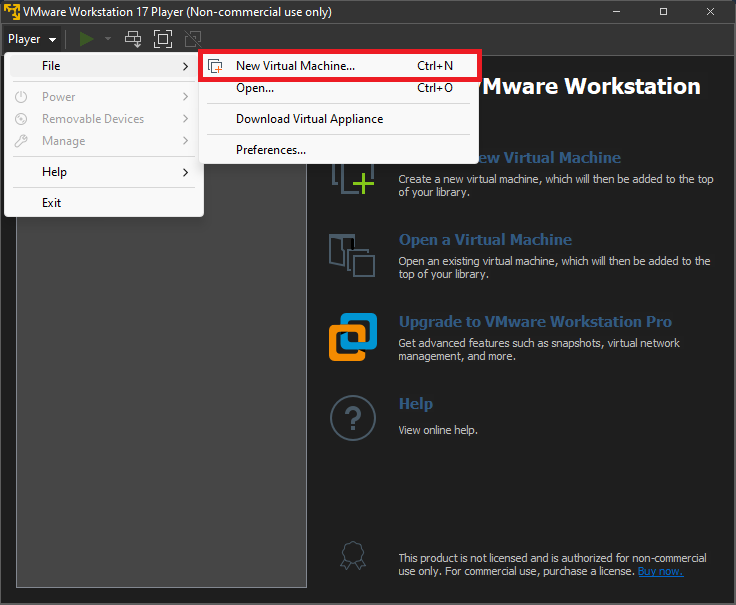Click the Send Ctrl+Alt+Del toolbar icon
Viewport: 736px width, 605px height.
[x=133, y=39]
